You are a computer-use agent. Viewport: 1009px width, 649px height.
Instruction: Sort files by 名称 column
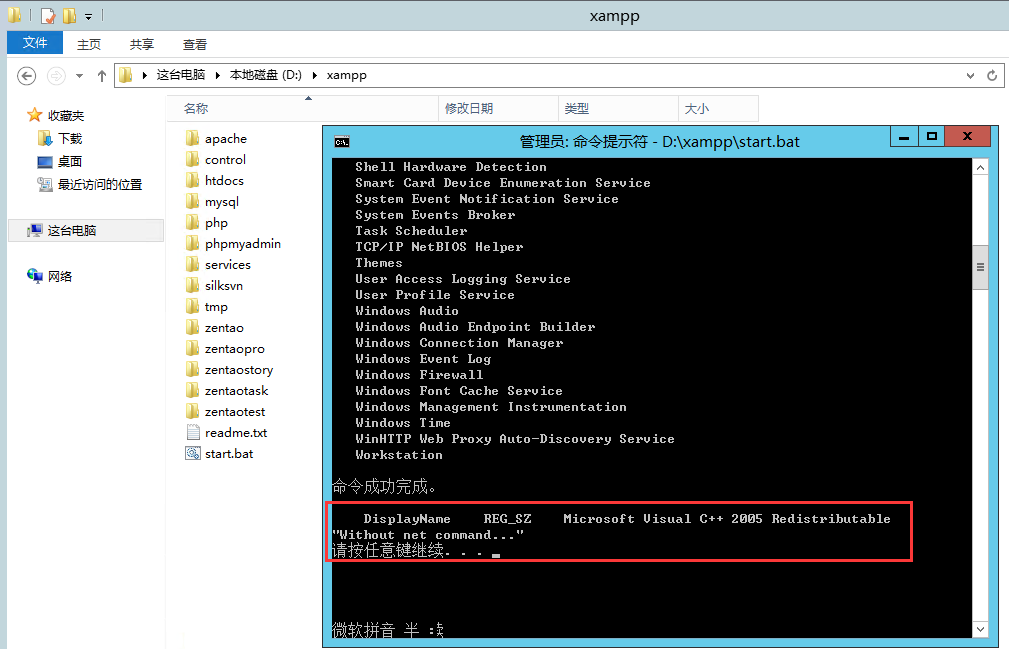point(302,109)
